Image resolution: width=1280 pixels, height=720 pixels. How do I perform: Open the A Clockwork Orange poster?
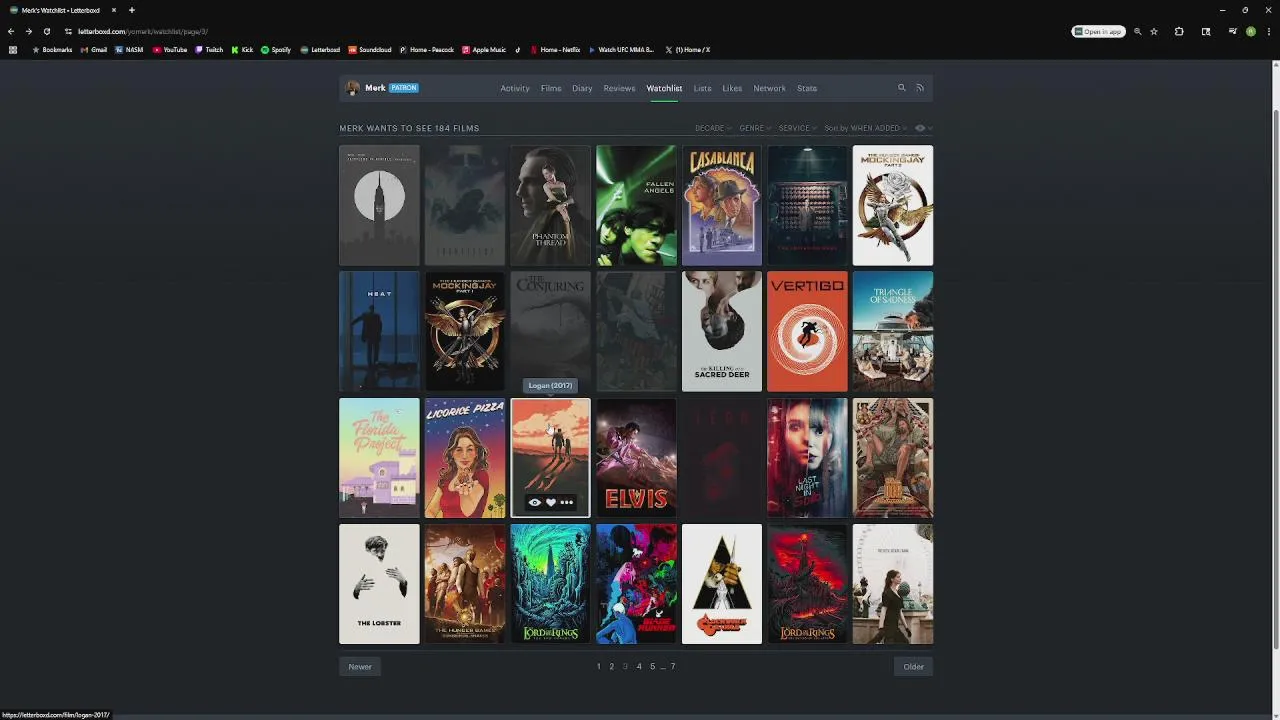(722, 584)
